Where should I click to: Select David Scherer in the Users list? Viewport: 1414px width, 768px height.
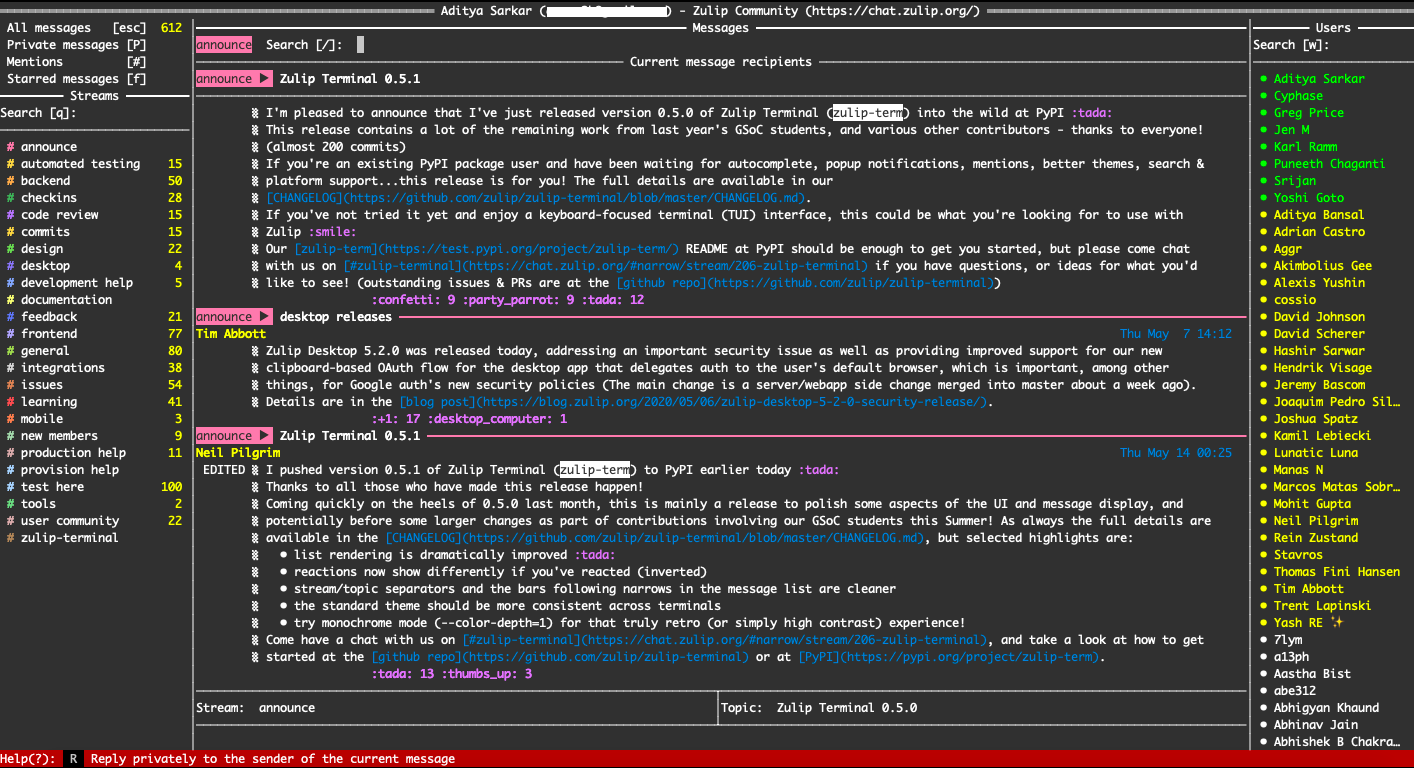tap(1319, 334)
